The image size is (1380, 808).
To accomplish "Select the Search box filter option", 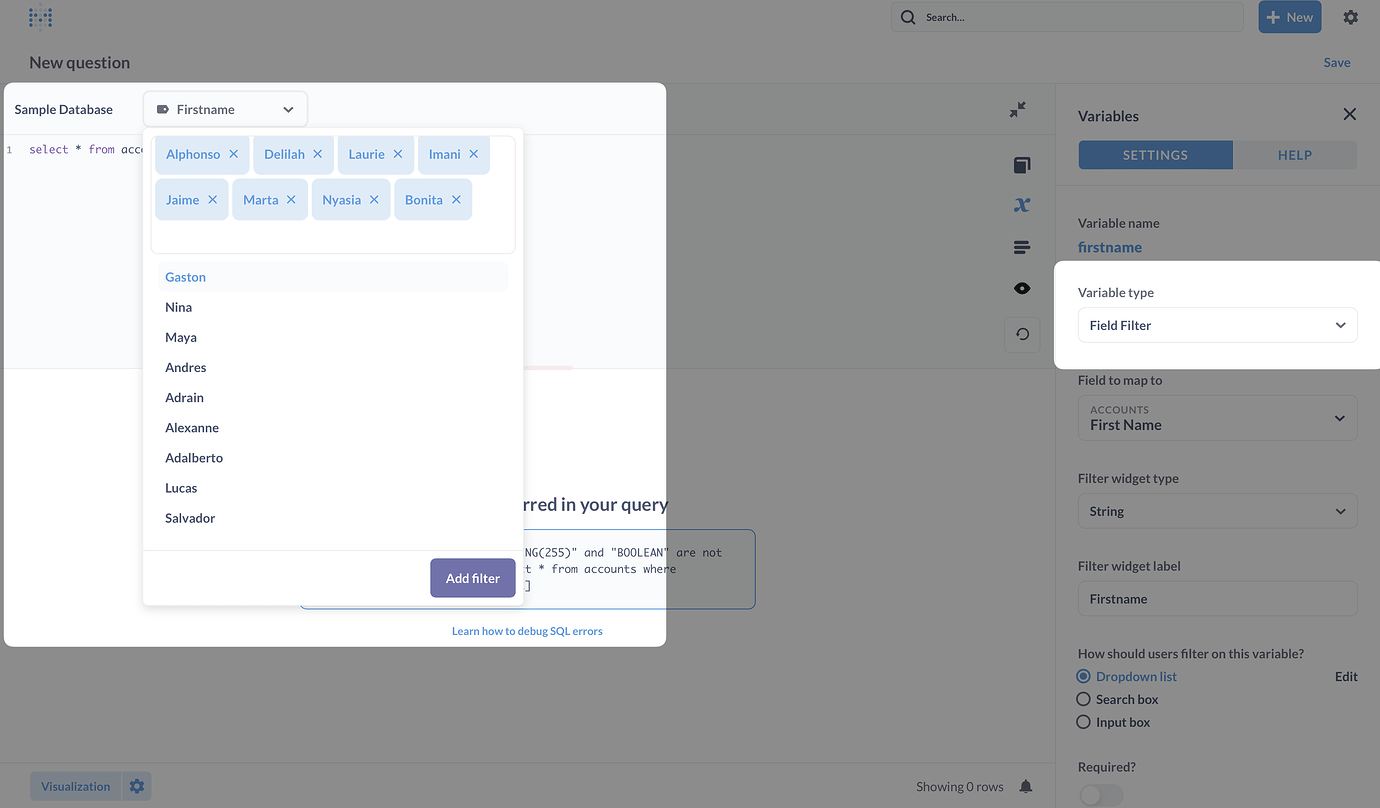I will pyautogui.click(x=1083, y=699).
